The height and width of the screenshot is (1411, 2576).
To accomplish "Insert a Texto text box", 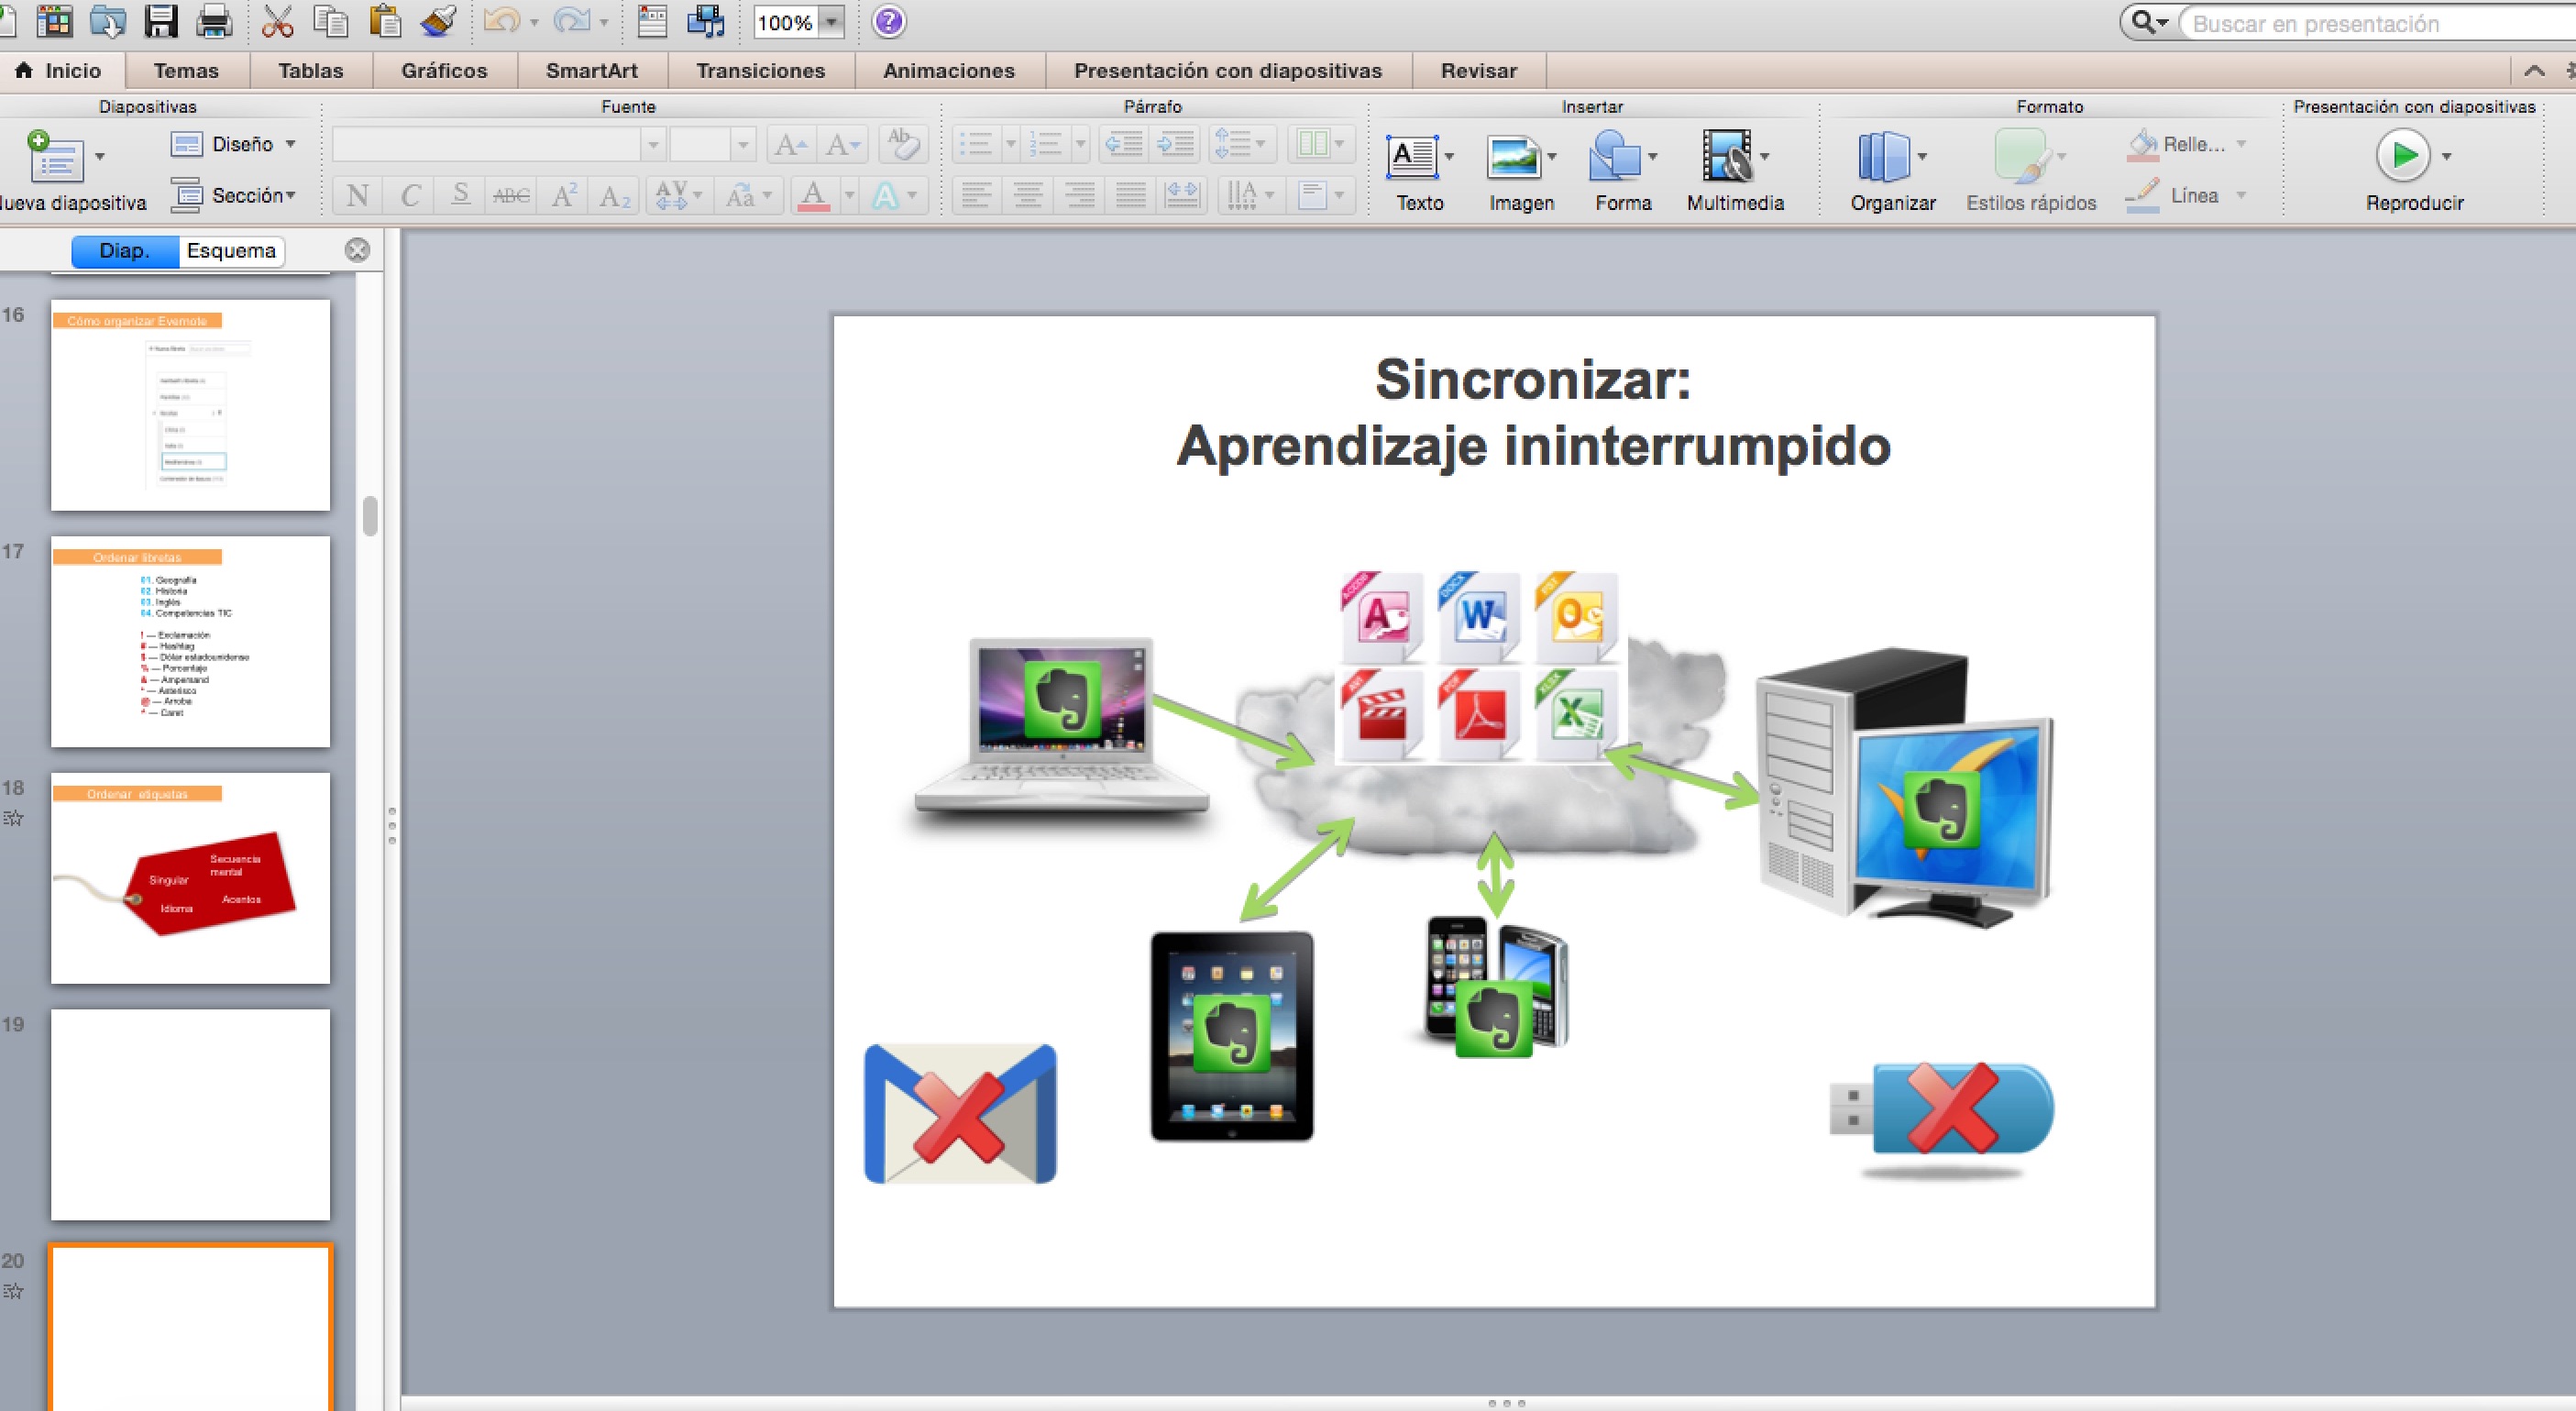I will 1412,157.
